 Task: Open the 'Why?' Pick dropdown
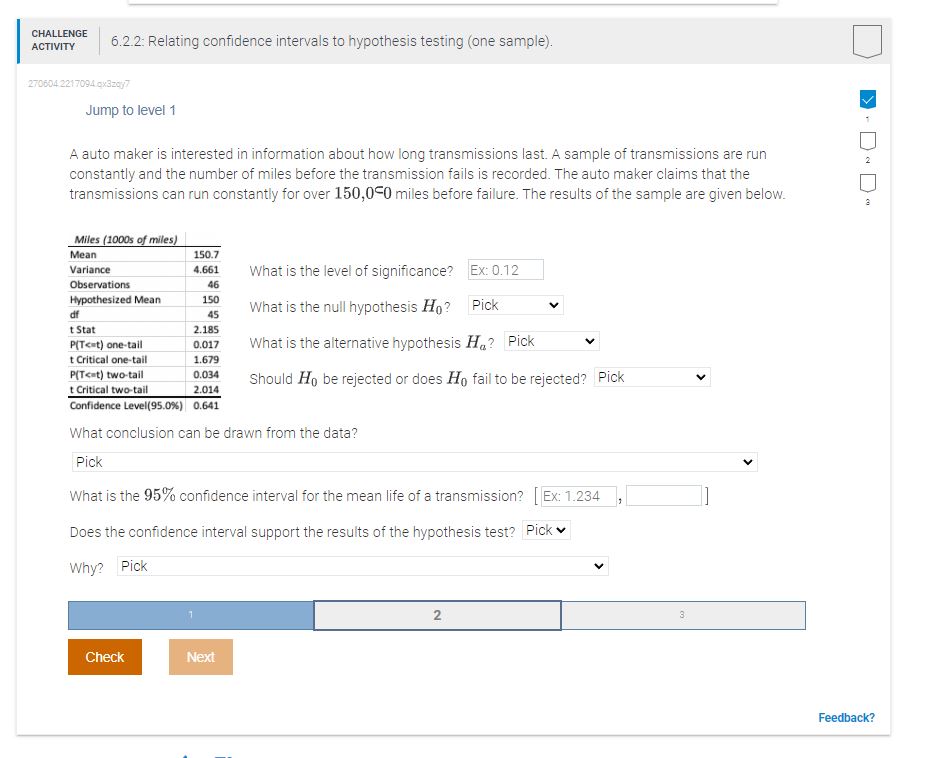point(362,565)
